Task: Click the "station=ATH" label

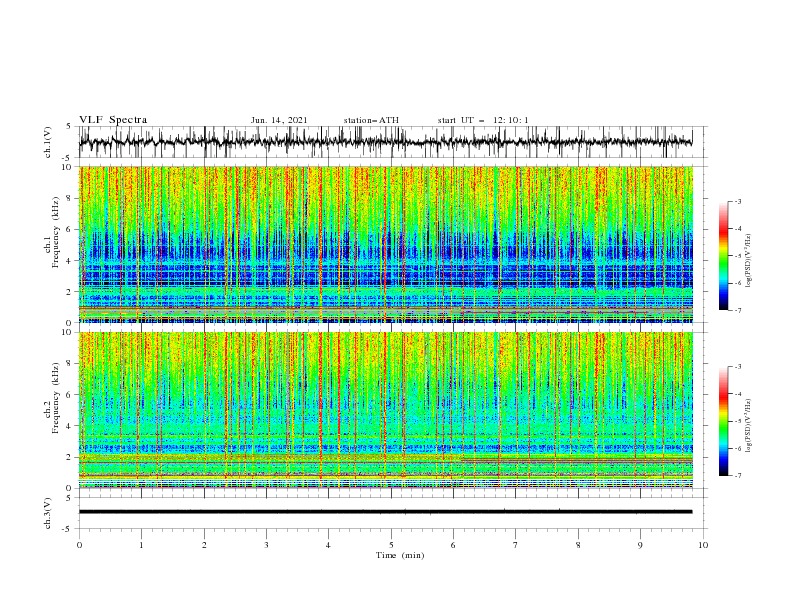Action: tap(371, 120)
